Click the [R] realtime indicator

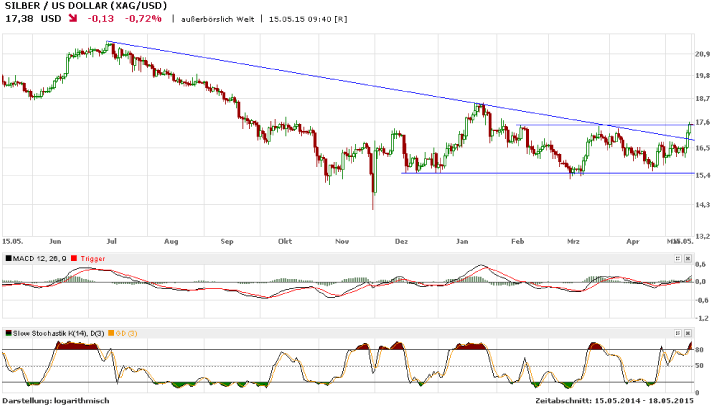click(341, 19)
